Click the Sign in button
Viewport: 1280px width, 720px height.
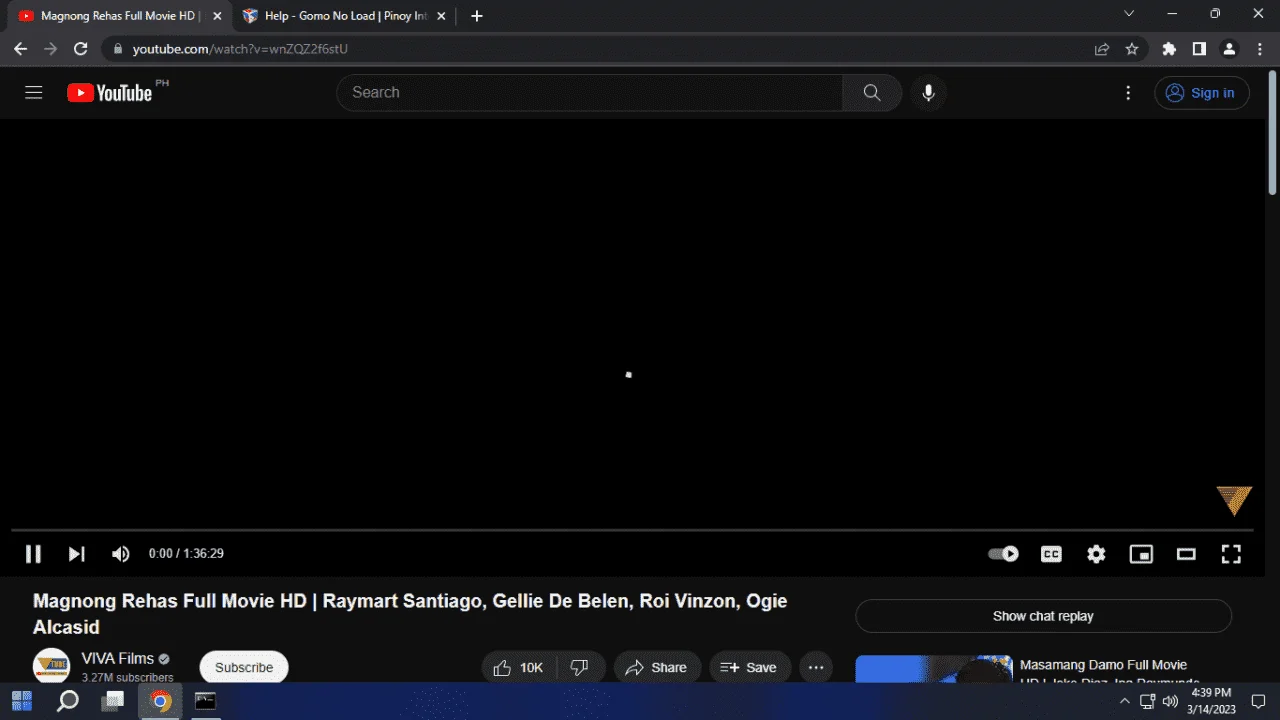tap(1202, 93)
